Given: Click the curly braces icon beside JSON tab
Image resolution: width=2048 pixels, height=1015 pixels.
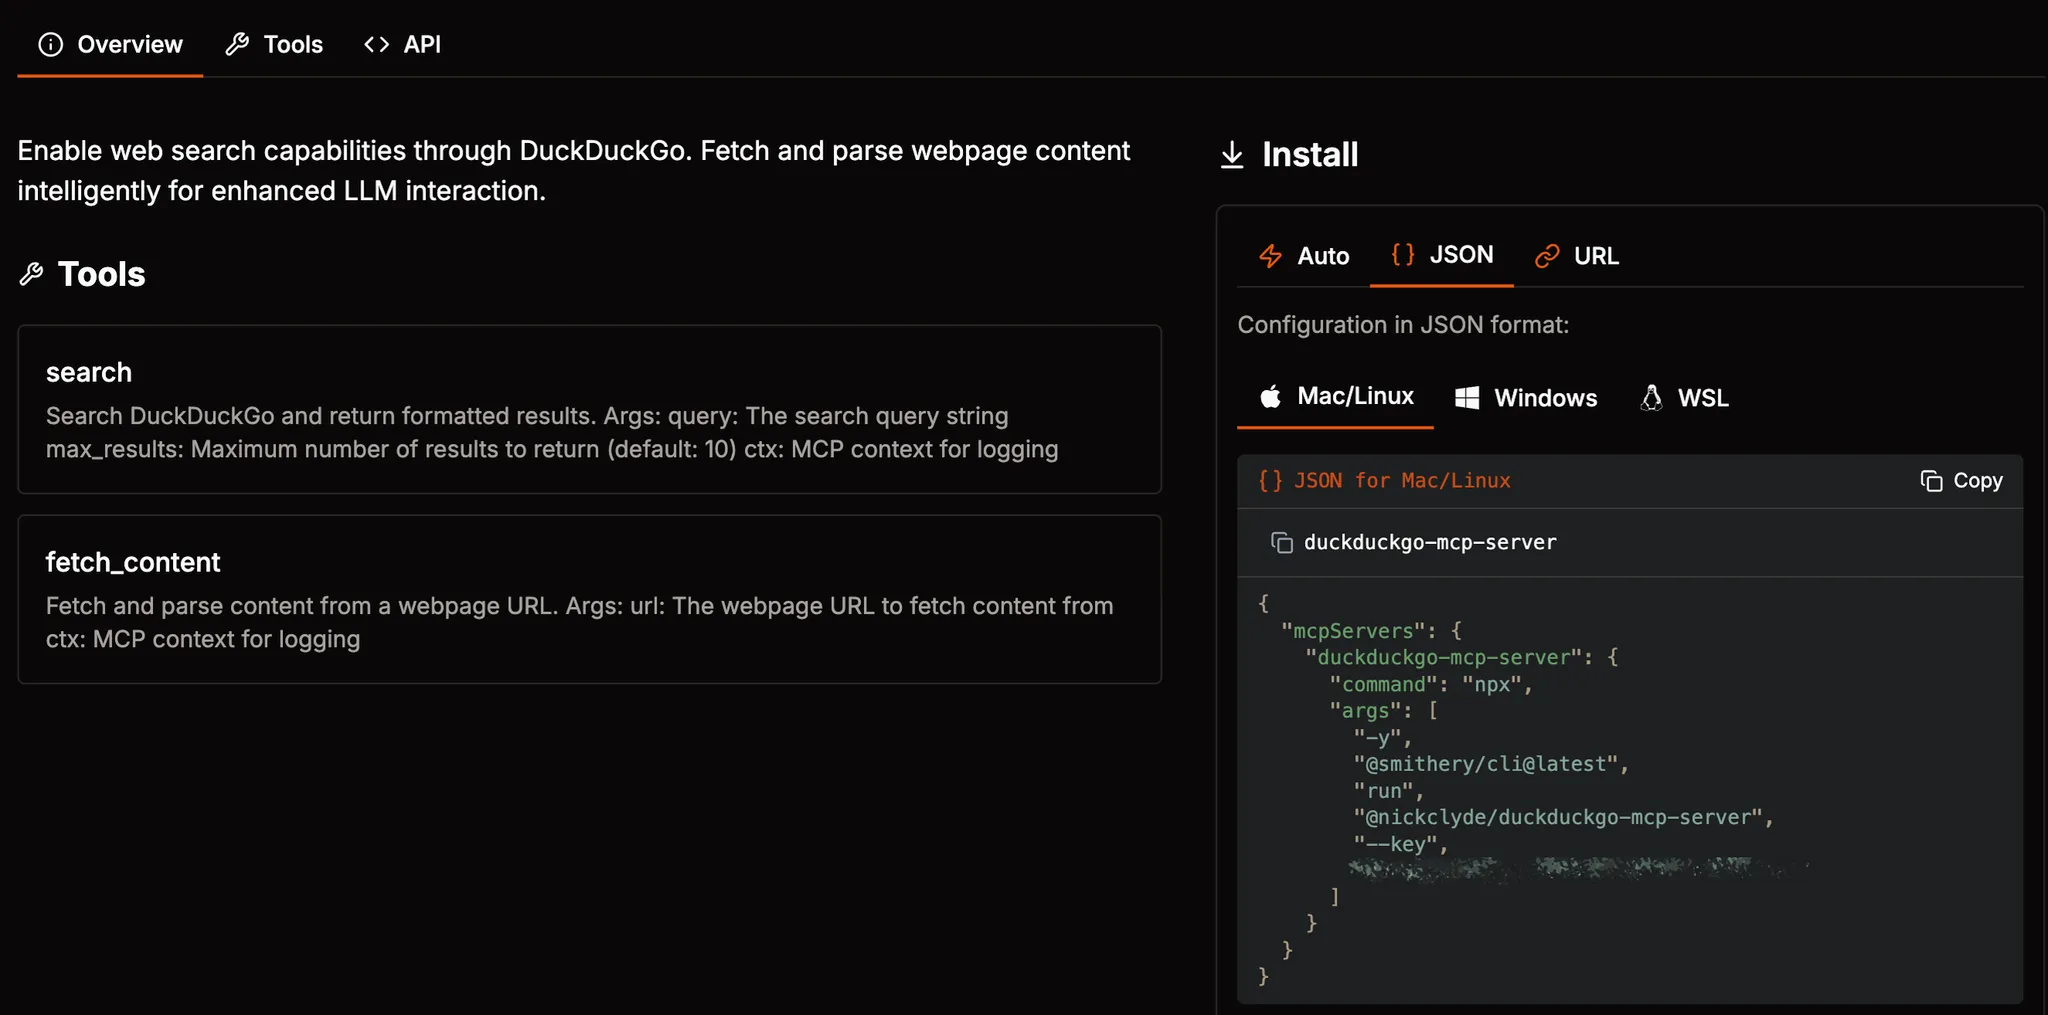Looking at the screenshot, I should click(1403, 255).
